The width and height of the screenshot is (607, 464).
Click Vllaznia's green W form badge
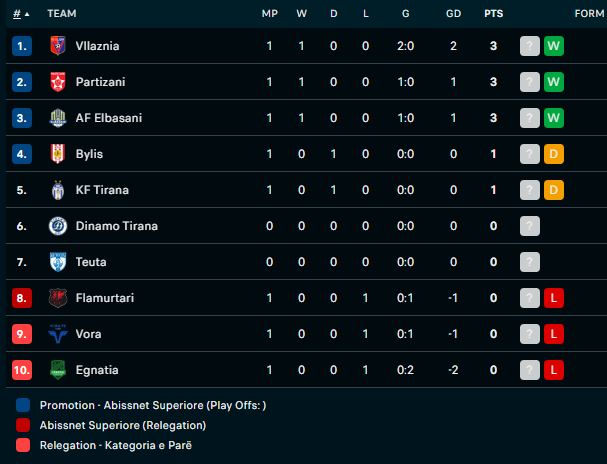(554, 46)
